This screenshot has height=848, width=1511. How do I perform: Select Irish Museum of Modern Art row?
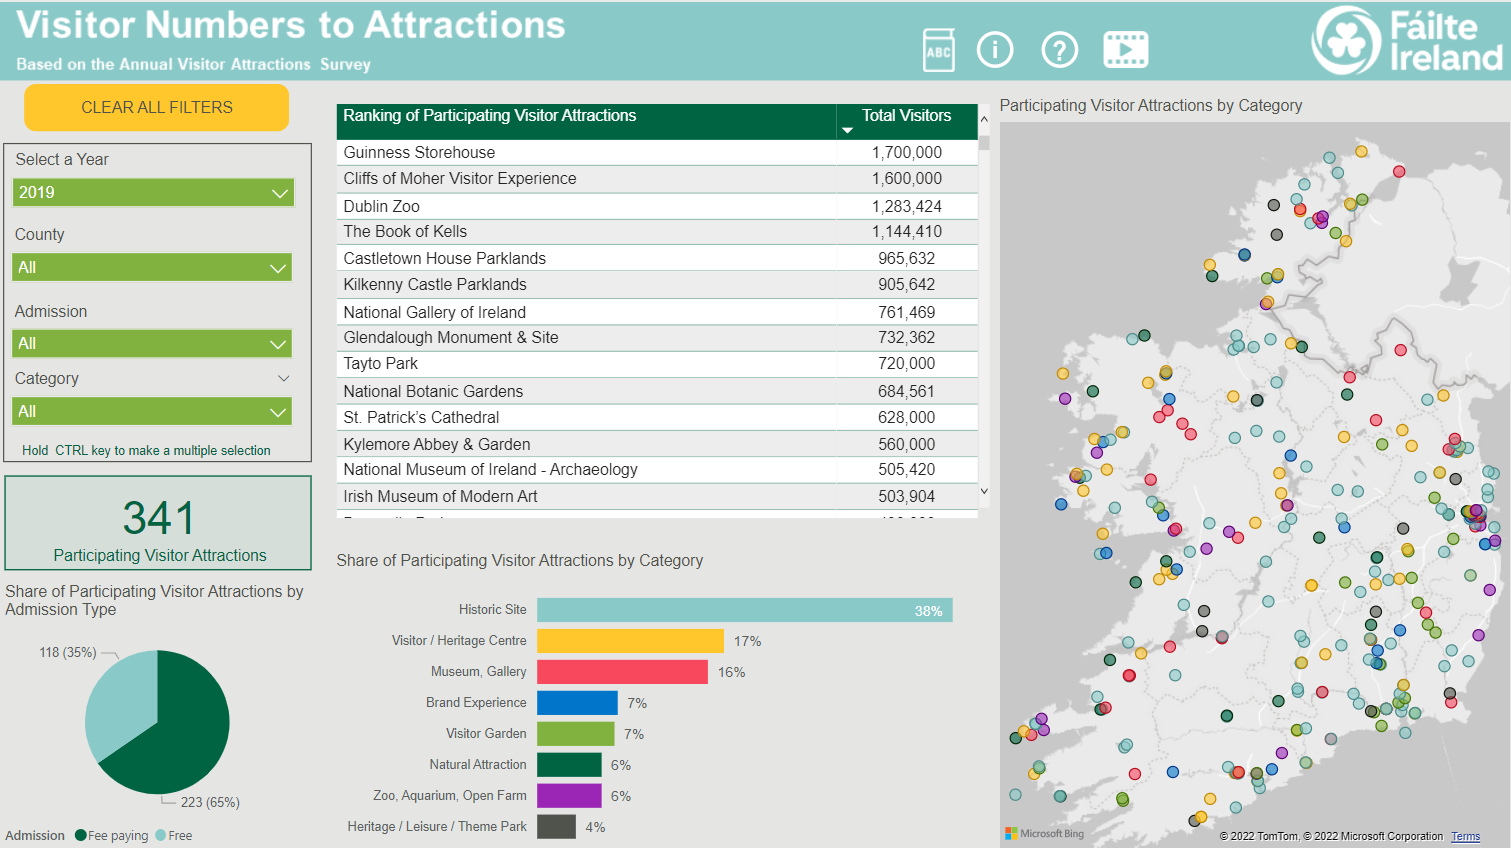click(657, 496)
